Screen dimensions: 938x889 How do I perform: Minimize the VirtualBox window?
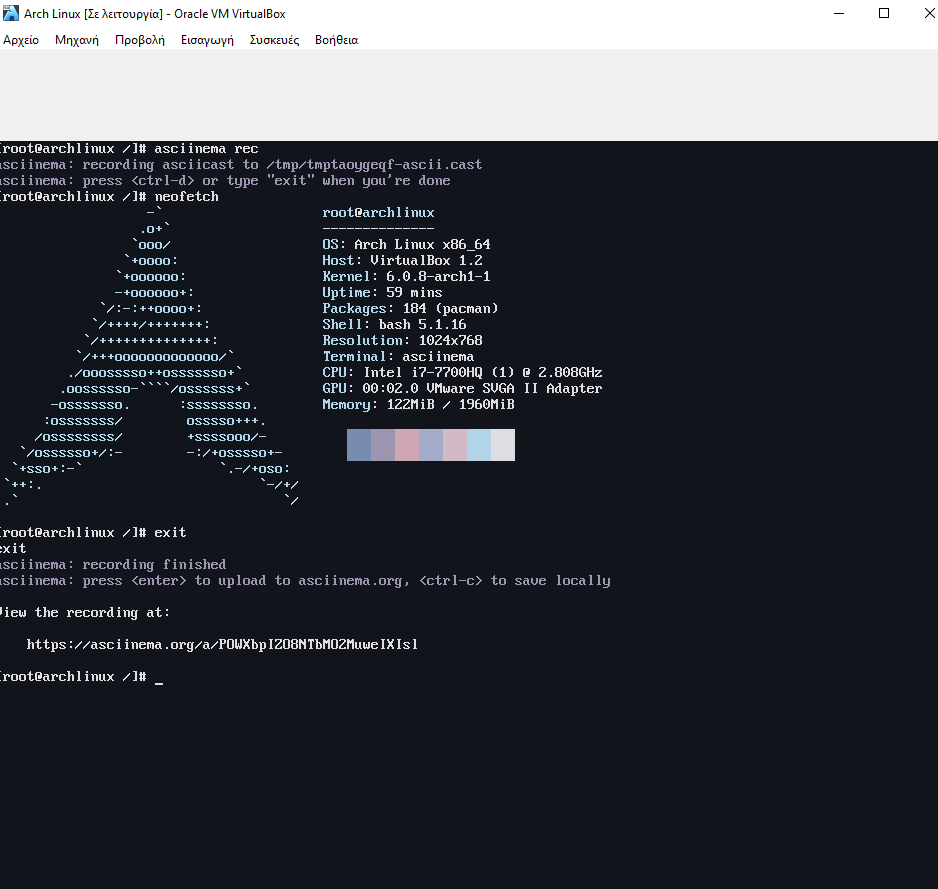coord(838,13)
